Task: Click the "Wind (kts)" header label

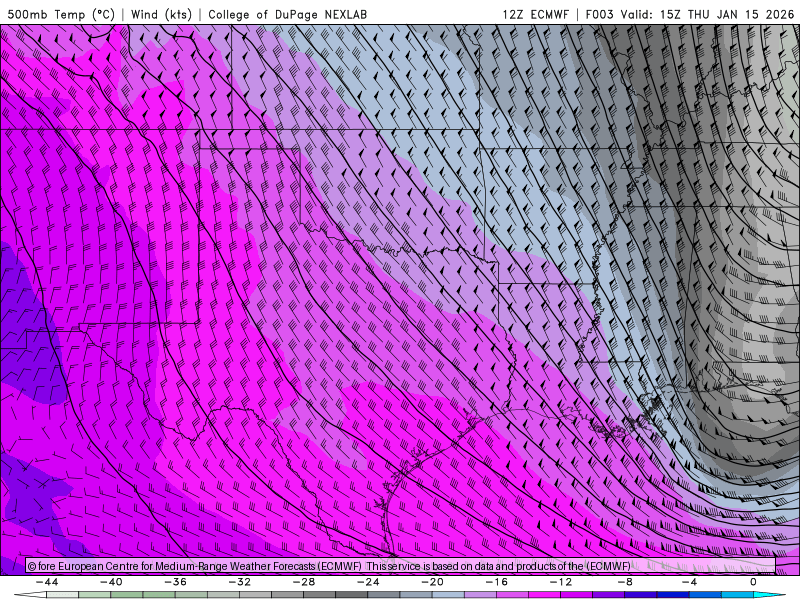Action: 161,14
